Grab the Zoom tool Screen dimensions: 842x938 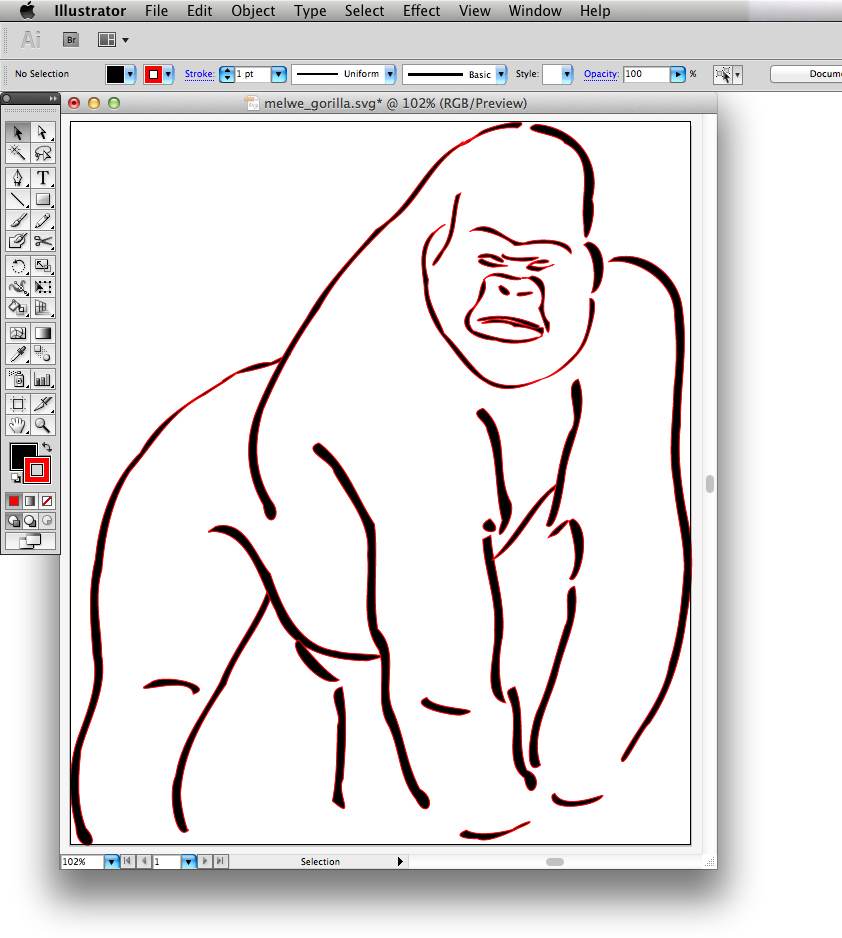click(x=43, y=425)
